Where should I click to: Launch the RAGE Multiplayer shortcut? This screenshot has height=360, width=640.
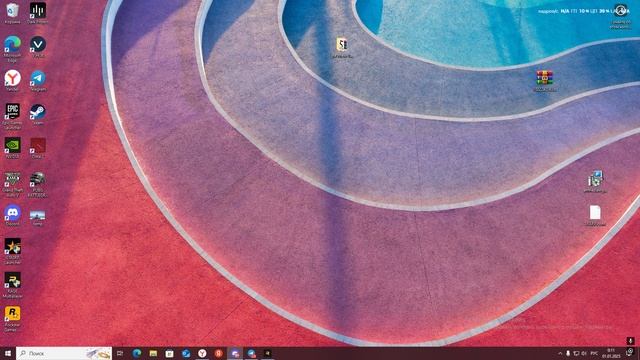pos(12,284)
